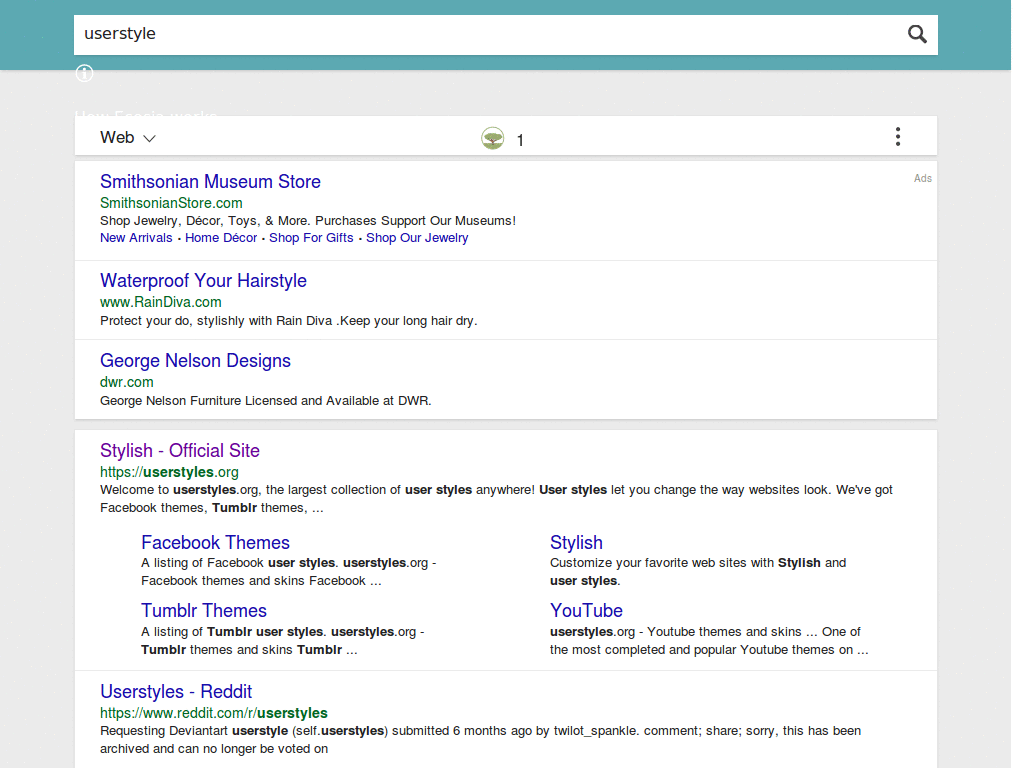This screenshot has height=768, width=1024.
Task: Click the Stylish sitelink under the official site
Action: 576,542
